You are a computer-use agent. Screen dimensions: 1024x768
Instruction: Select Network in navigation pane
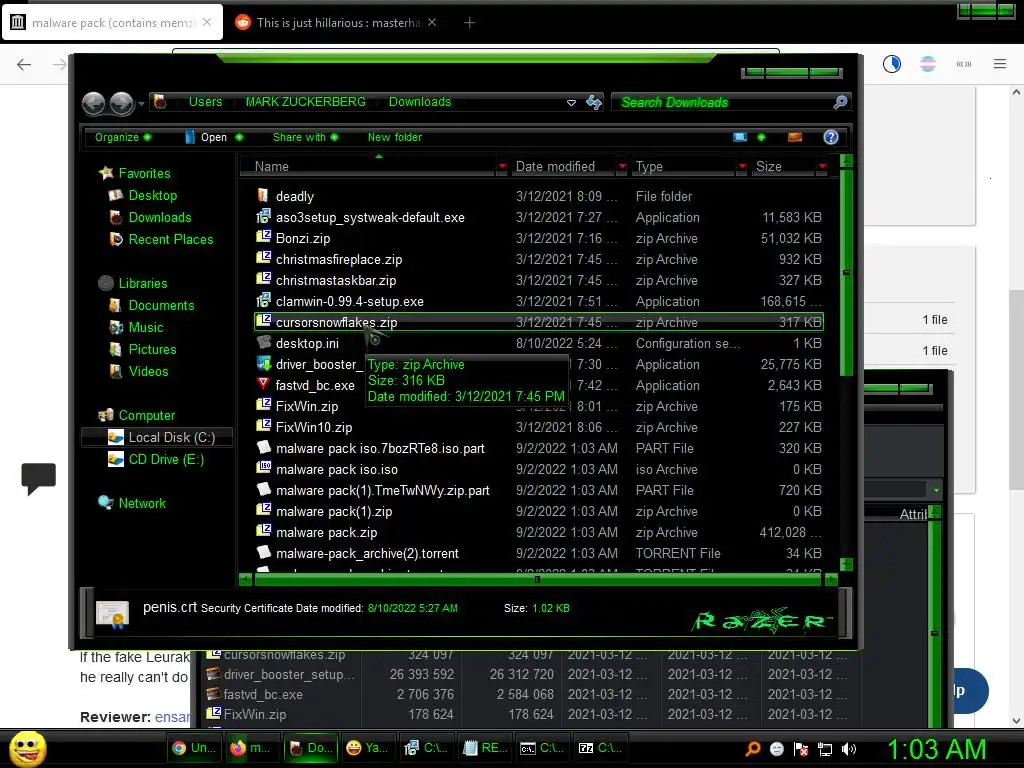pyautogui.click(x=142, y=503)
